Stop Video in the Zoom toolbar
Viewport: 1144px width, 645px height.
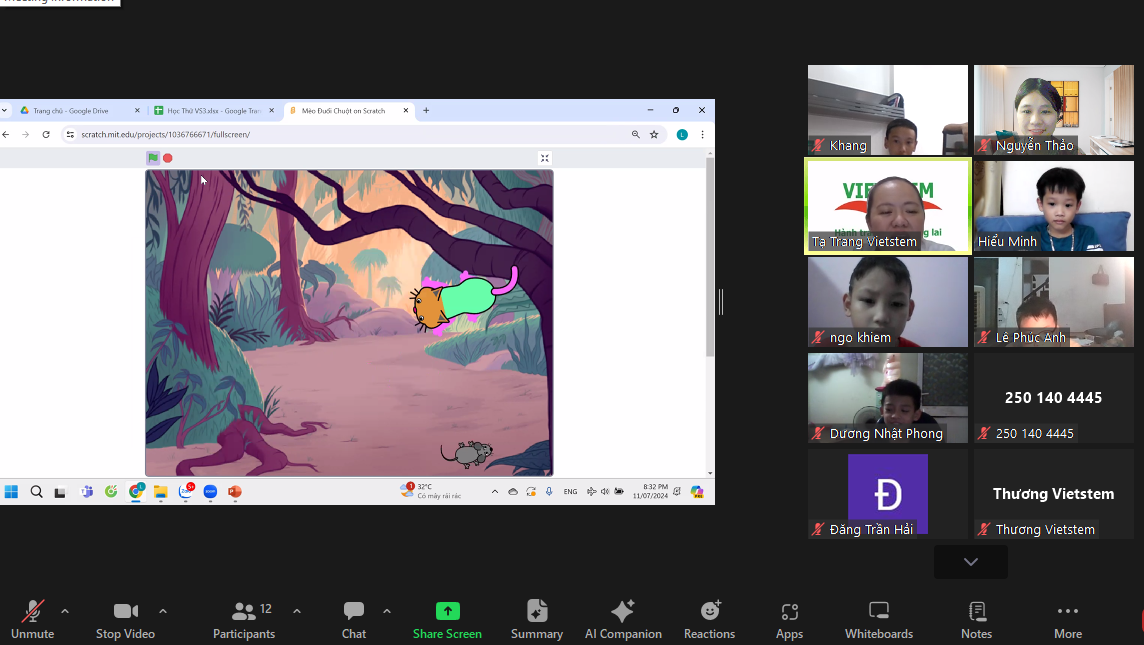point(125,619)
